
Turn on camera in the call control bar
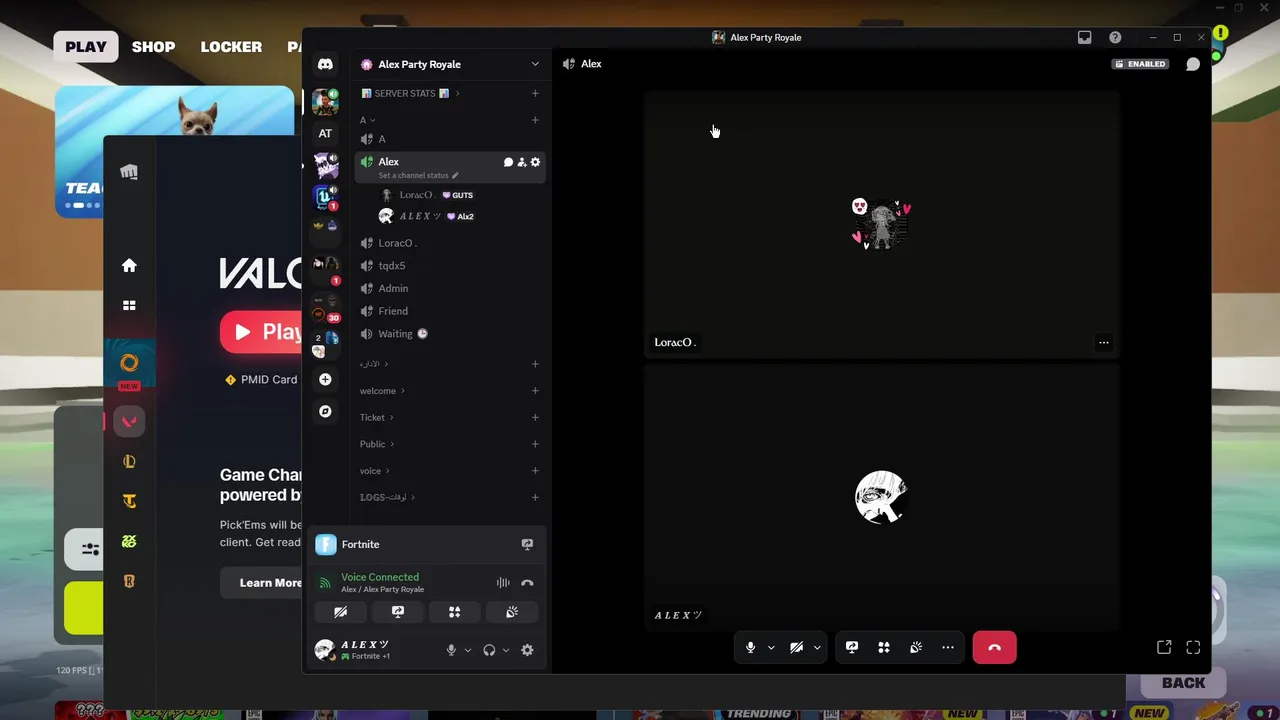click(x=796, y=647)
